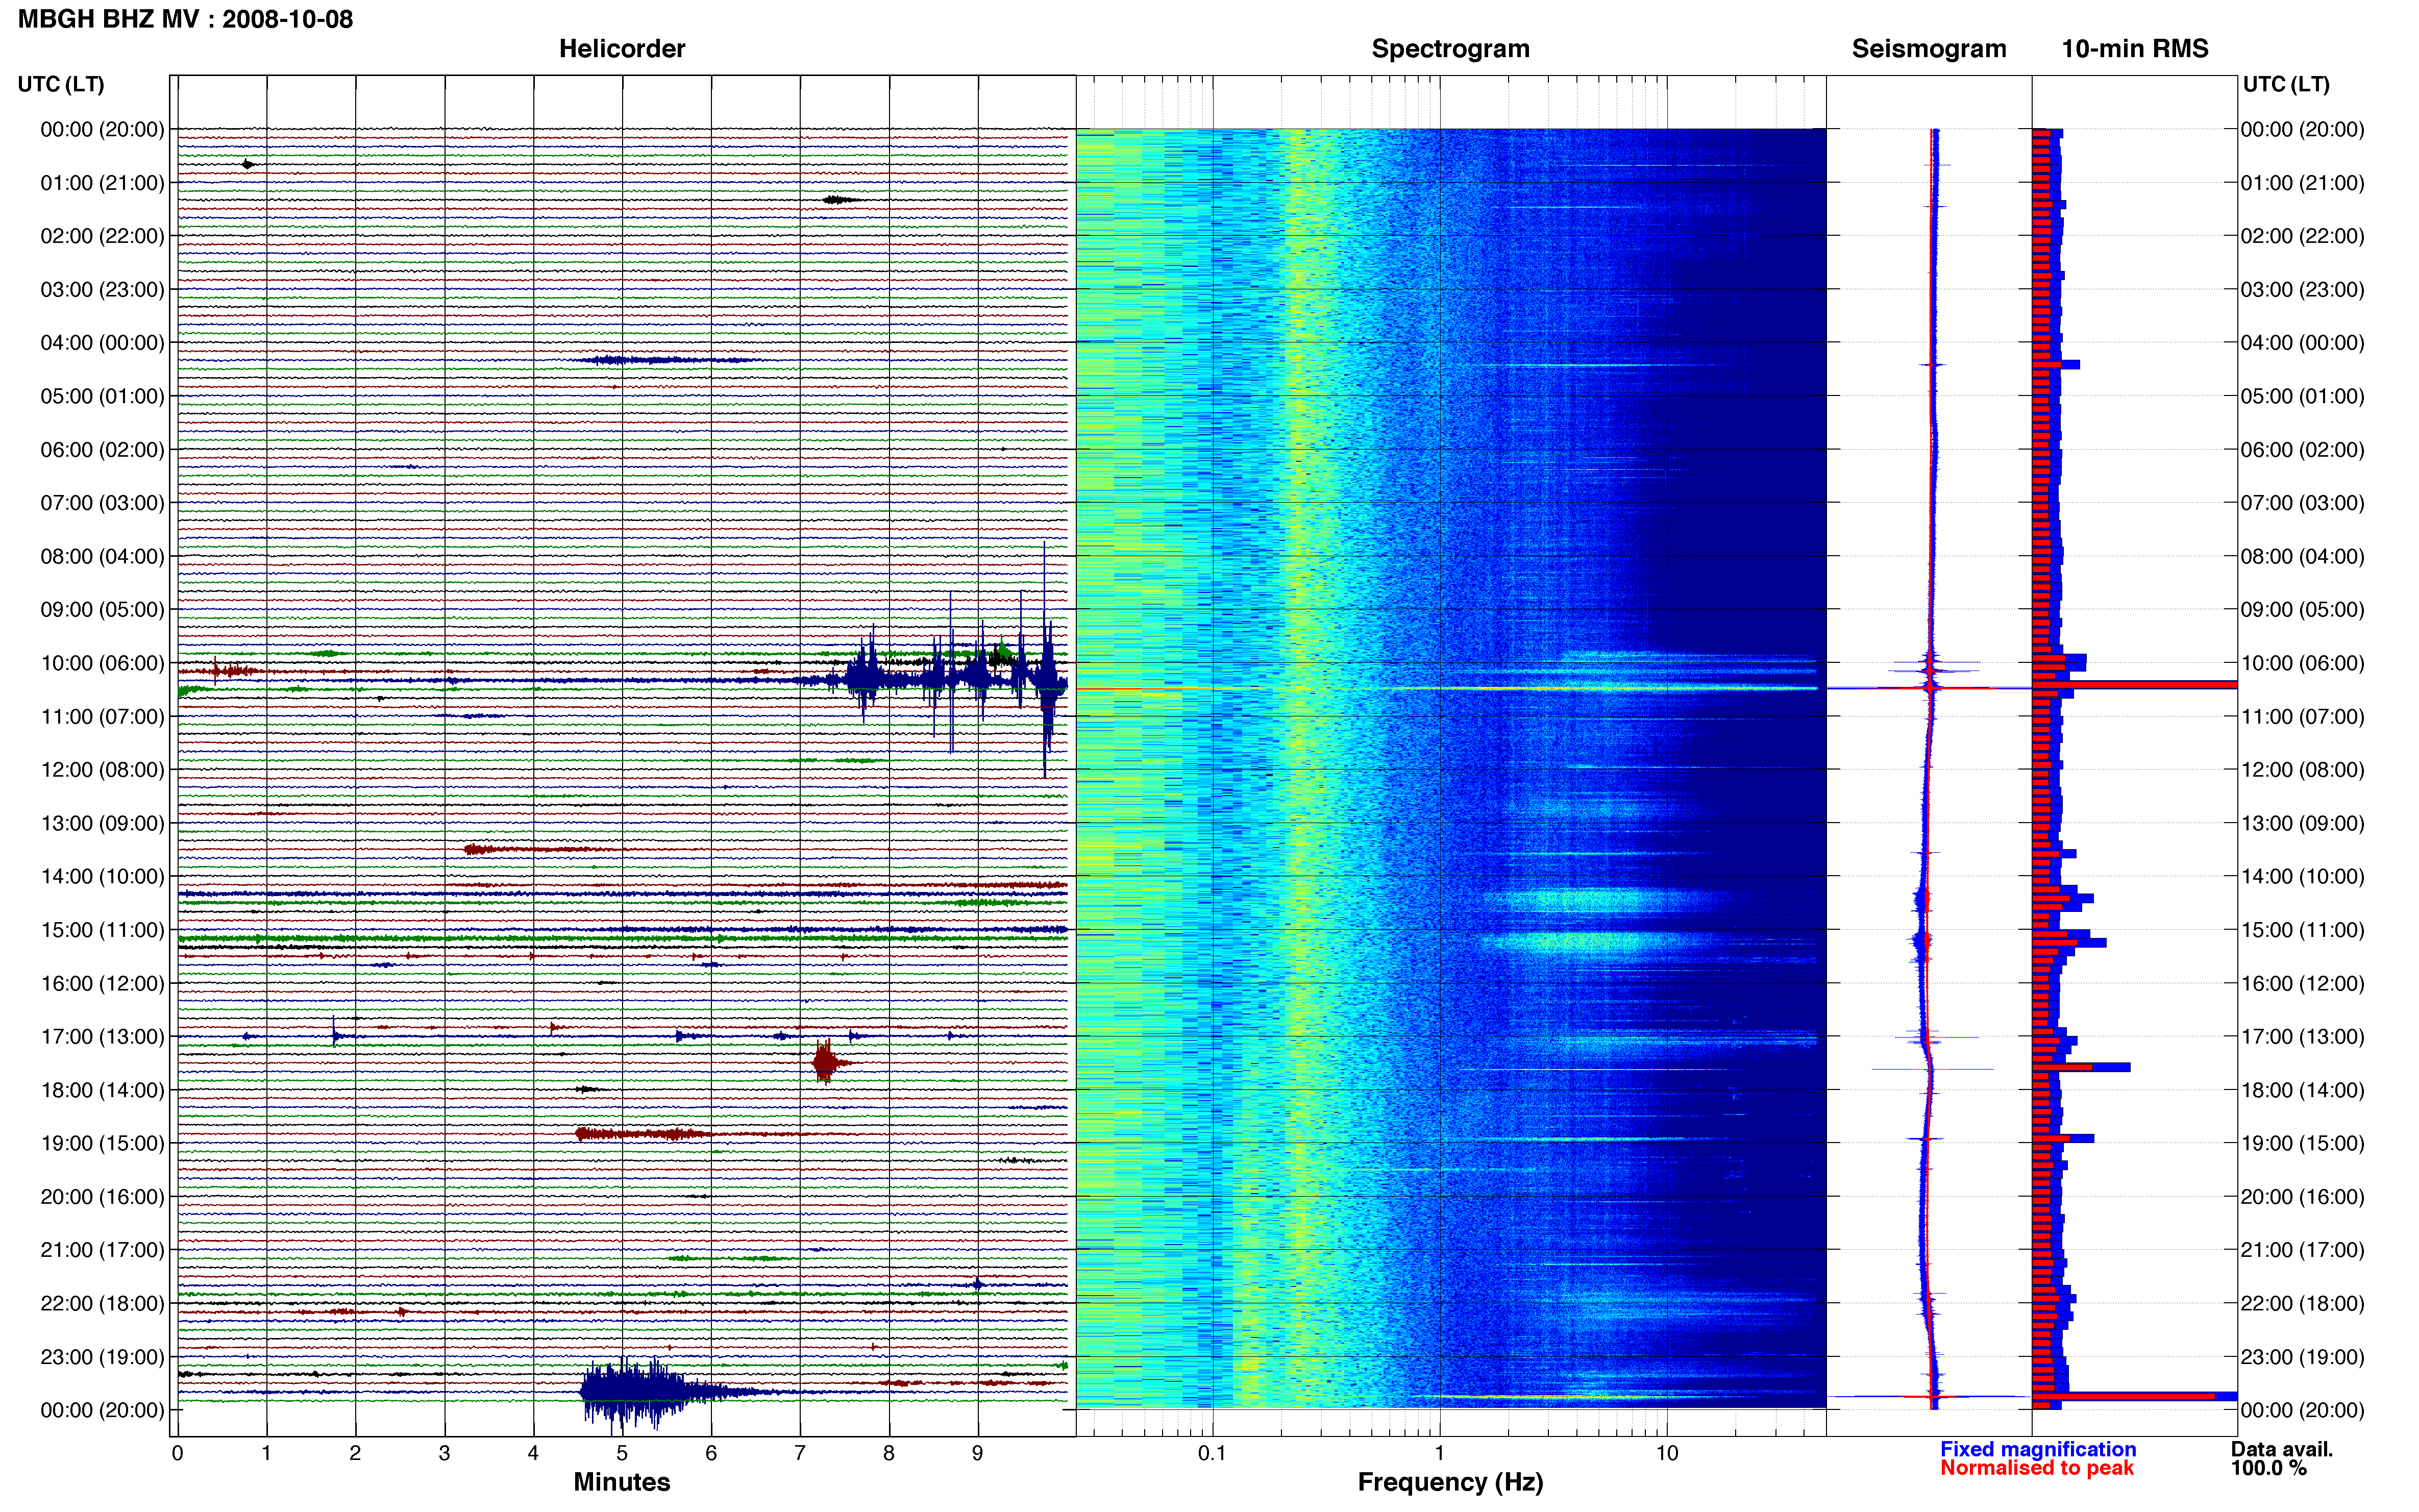2419x1512 pixels.
Task: Click the right '02:00 (22:00)' time label
Action: [2302, 236]
